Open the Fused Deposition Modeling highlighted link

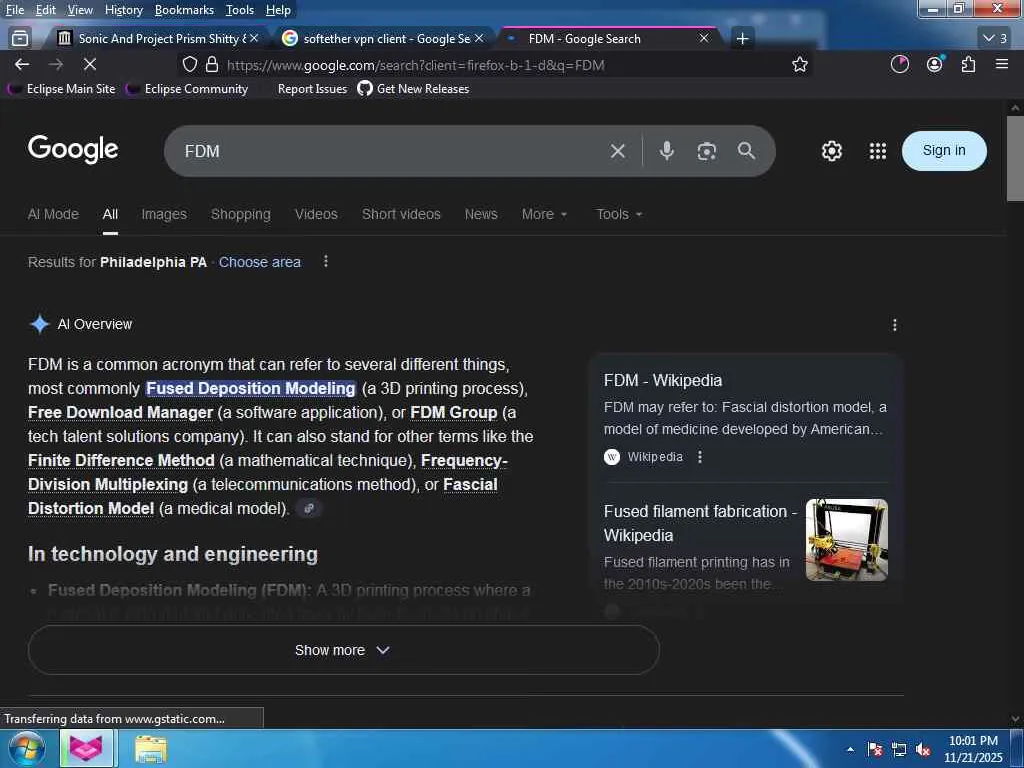tap(251, 389)
